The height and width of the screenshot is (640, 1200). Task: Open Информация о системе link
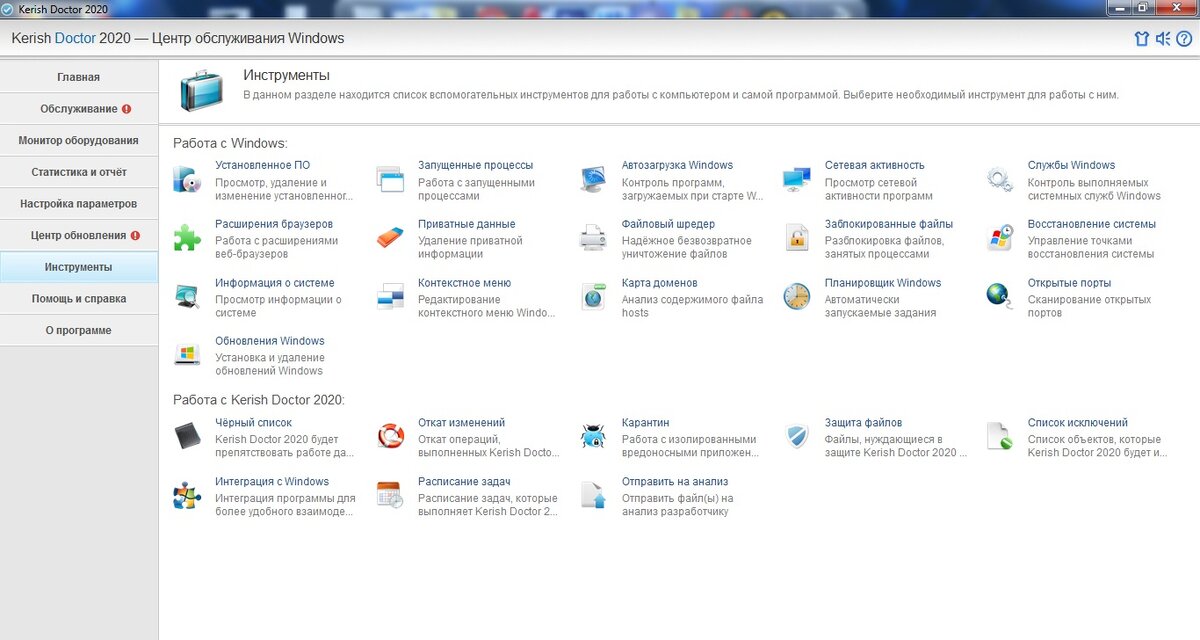[x=275, y=283]
